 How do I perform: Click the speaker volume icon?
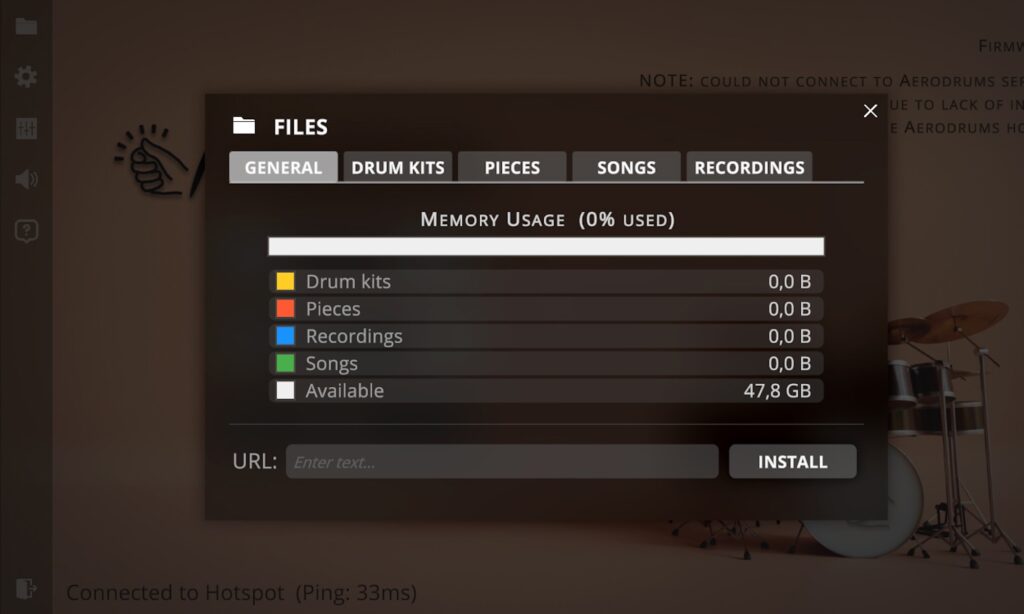(26, 180)
